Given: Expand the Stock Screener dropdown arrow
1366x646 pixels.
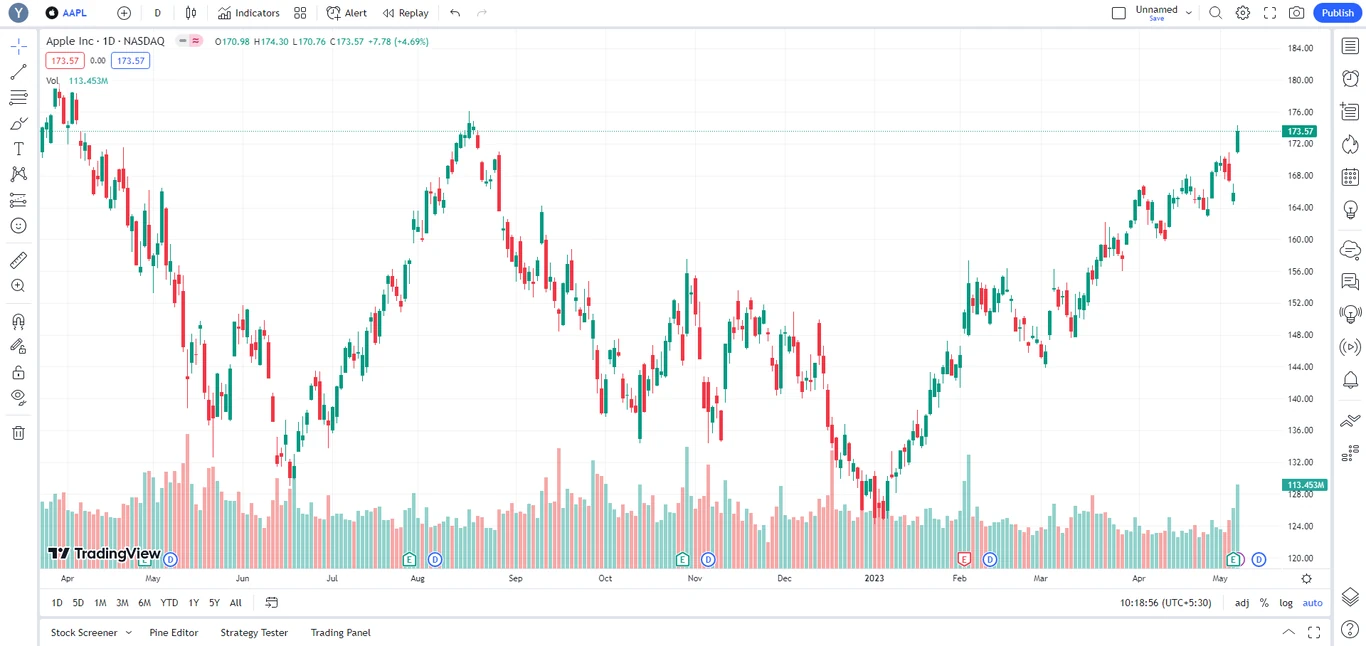Looking at the screenshot, I should coord(128,633).
